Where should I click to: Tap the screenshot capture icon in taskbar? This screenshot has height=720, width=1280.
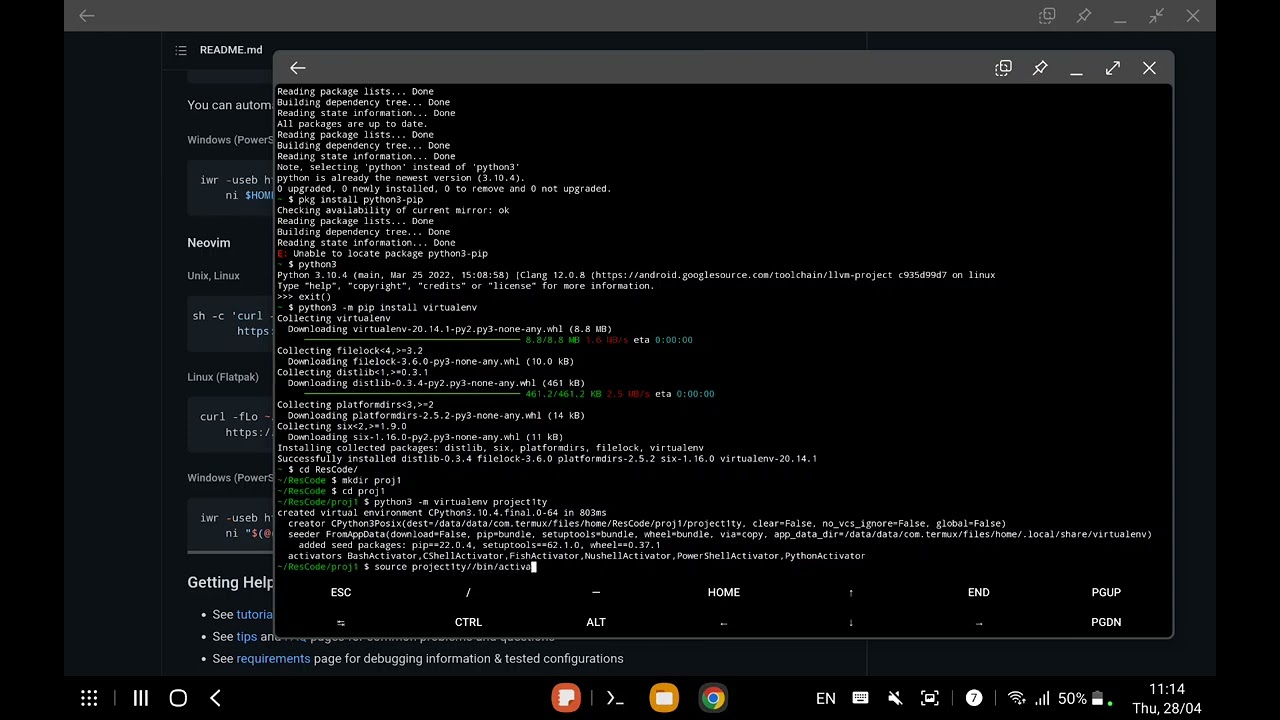point(930,698)
